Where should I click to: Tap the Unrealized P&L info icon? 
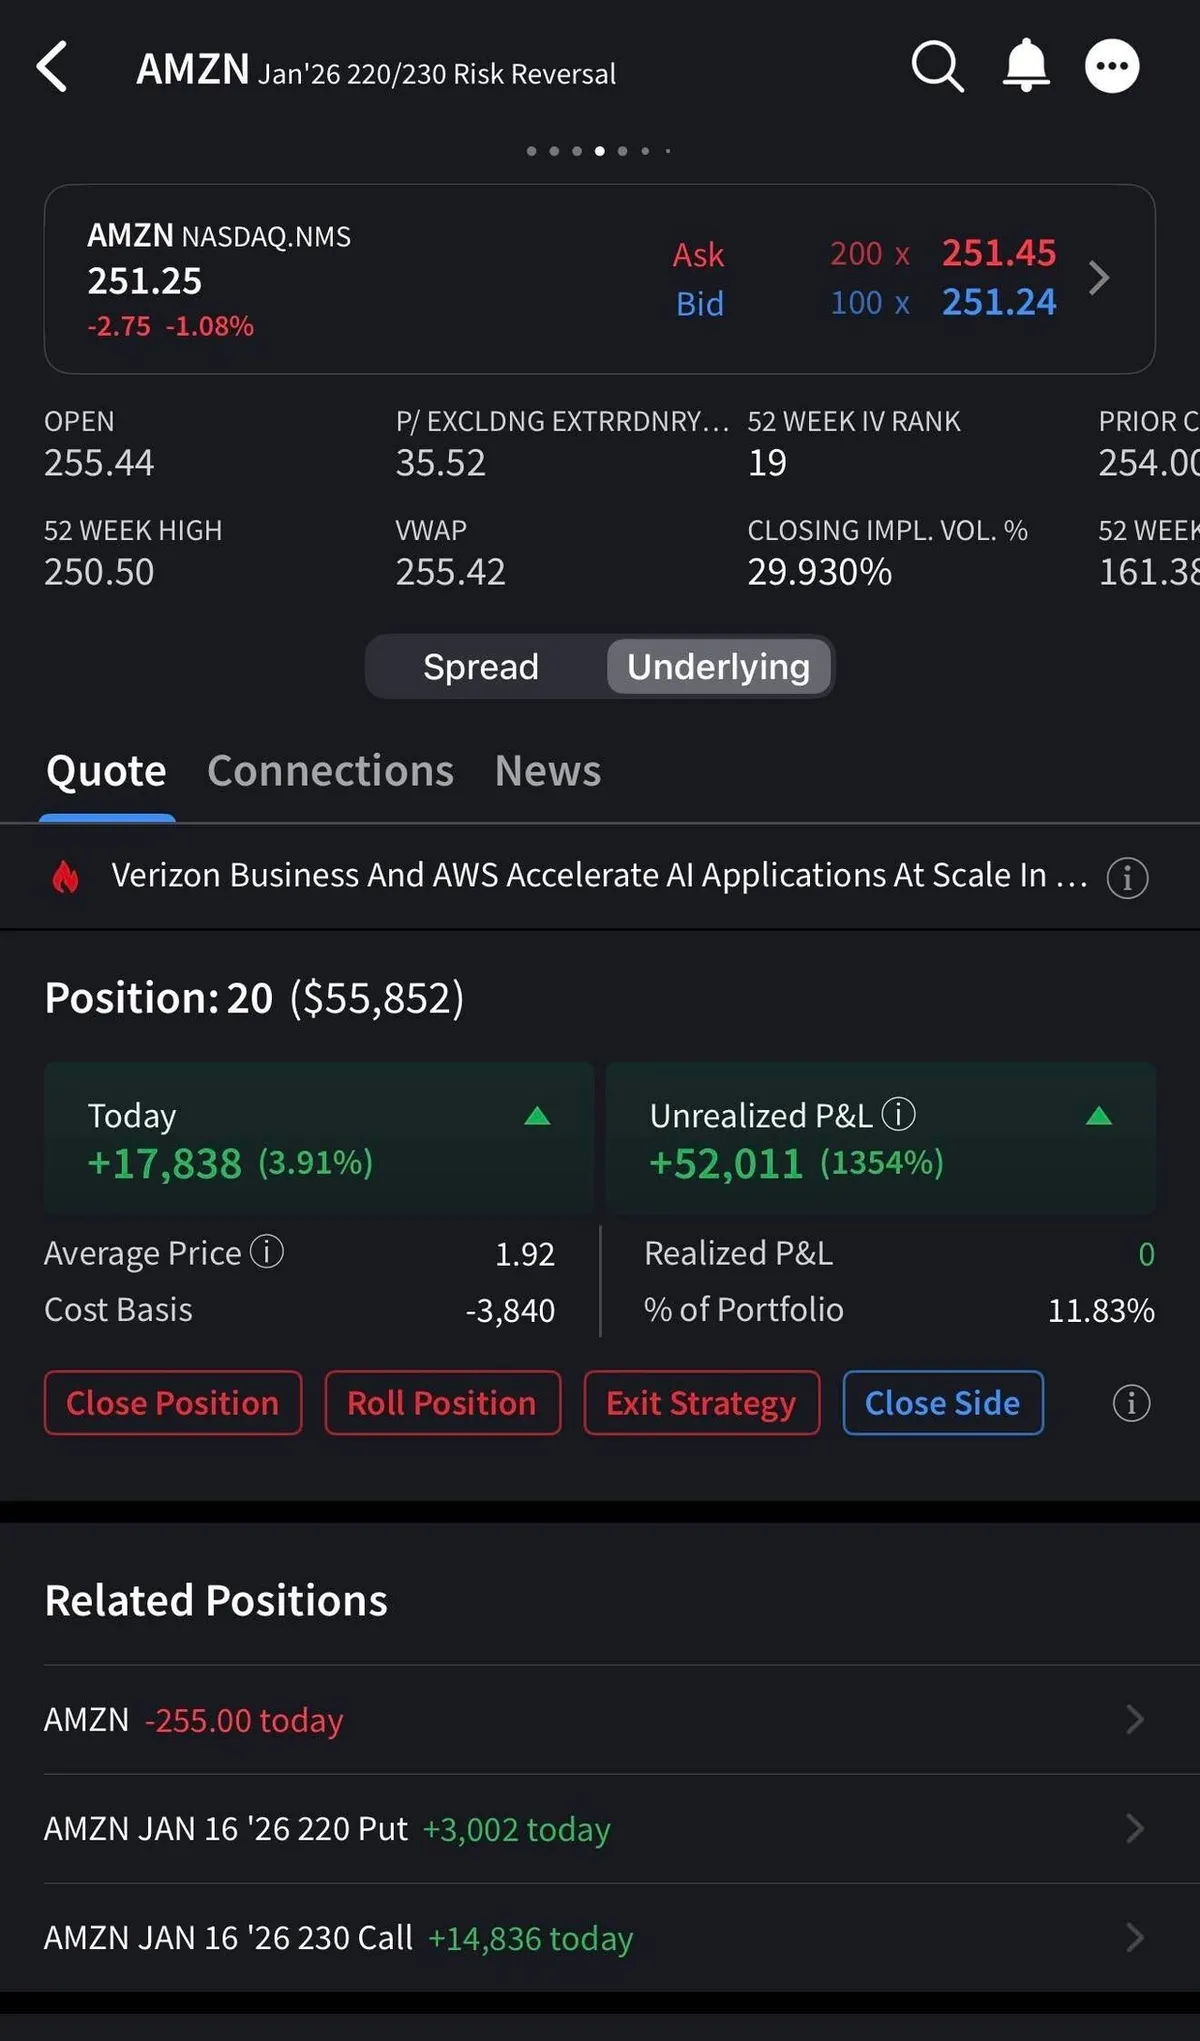point(898,1114)
